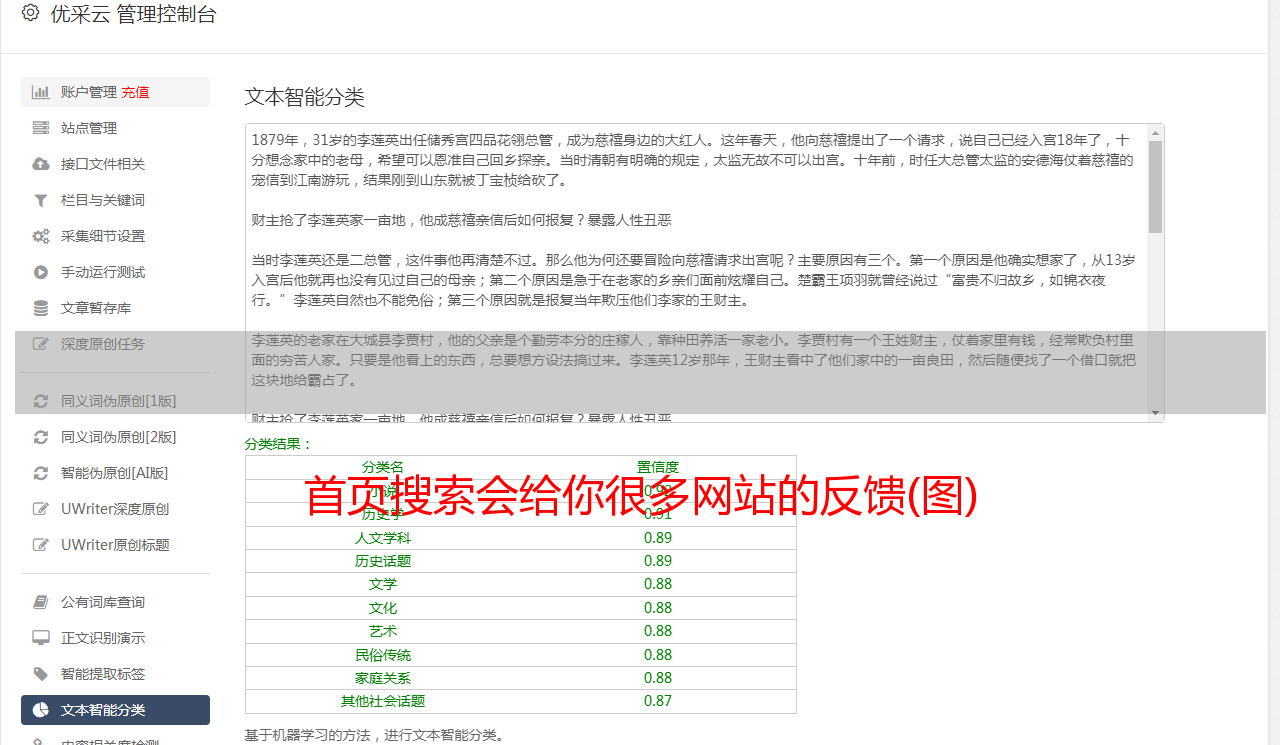Click the scrollbar thumb in the article text area
The height and width of the screenshot is (745, 1280).
tap(1156, 187)
